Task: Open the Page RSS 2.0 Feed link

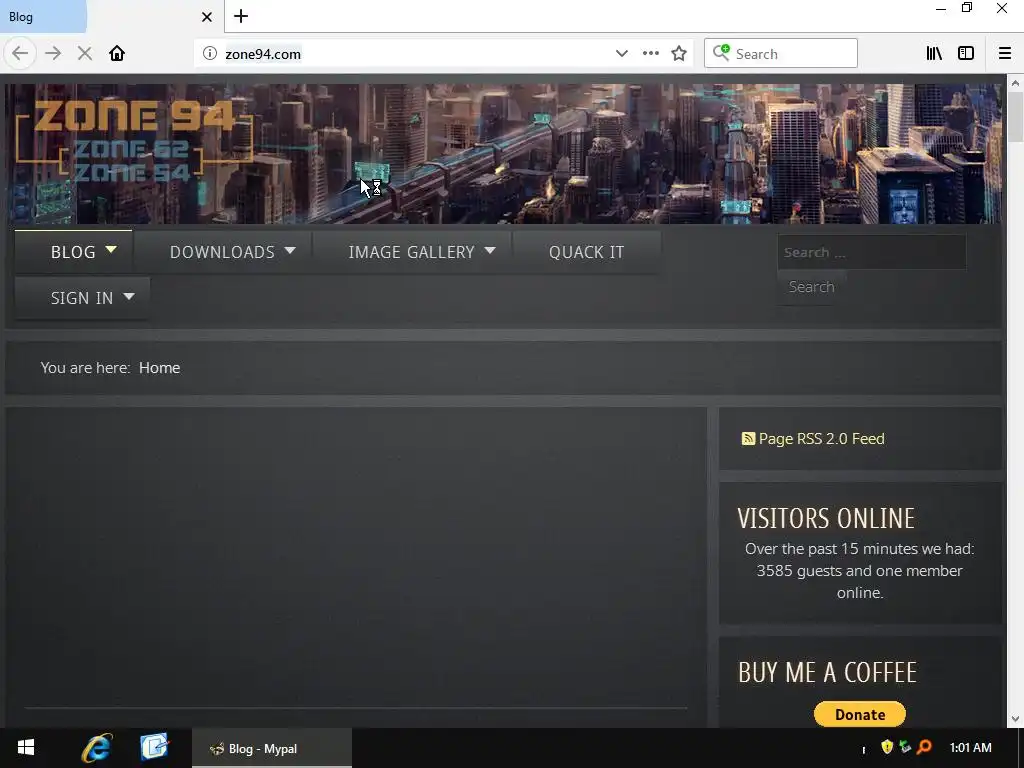Action: [x=822, y=439]
